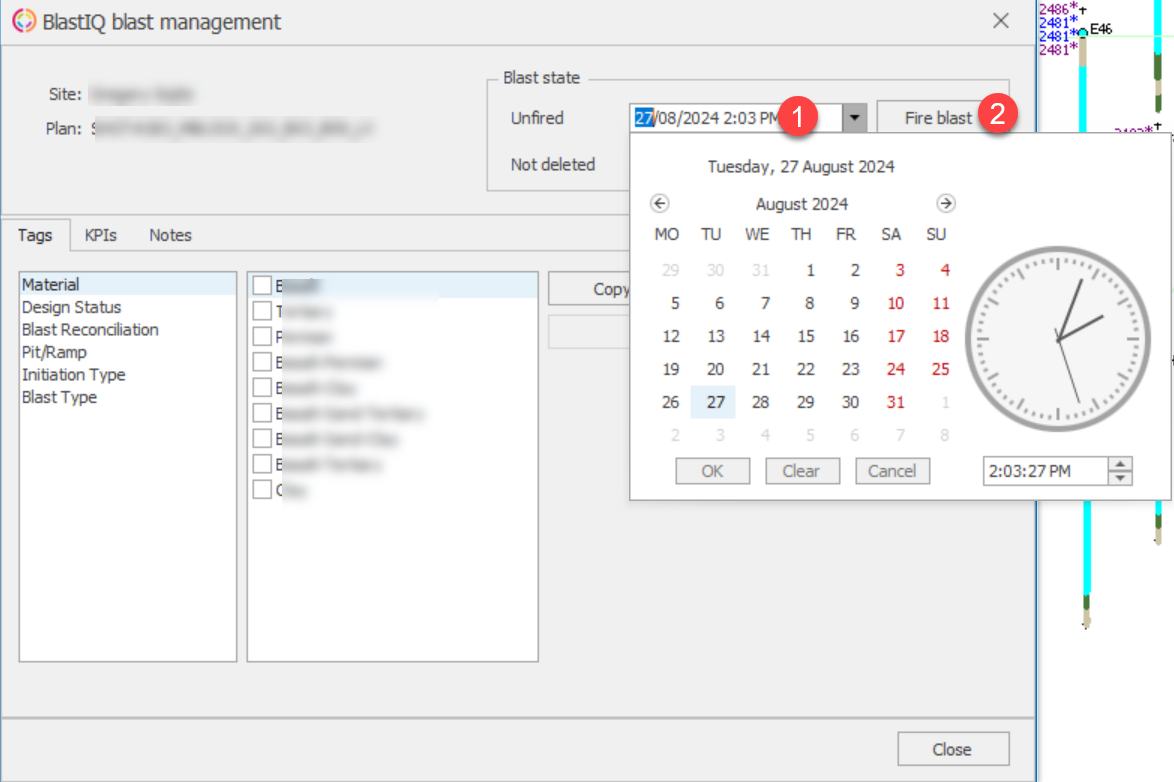
Task: Select August 28 in the calendar
Action: pyautogui.click(x=761, y=402)
